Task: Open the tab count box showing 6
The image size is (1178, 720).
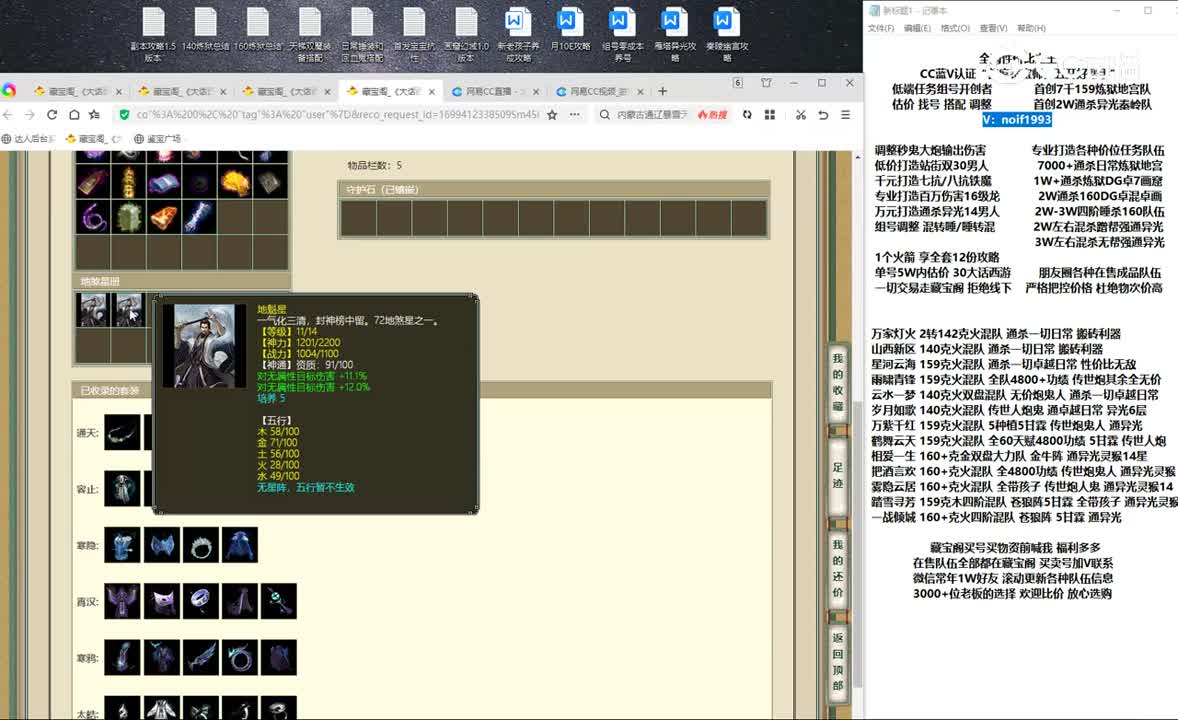Action: tap(738, 83)
